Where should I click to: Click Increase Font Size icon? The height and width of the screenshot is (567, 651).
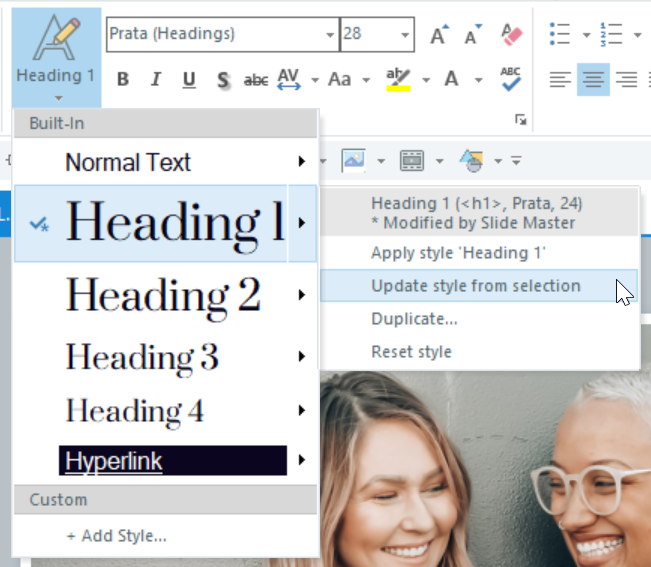point(439,34)
